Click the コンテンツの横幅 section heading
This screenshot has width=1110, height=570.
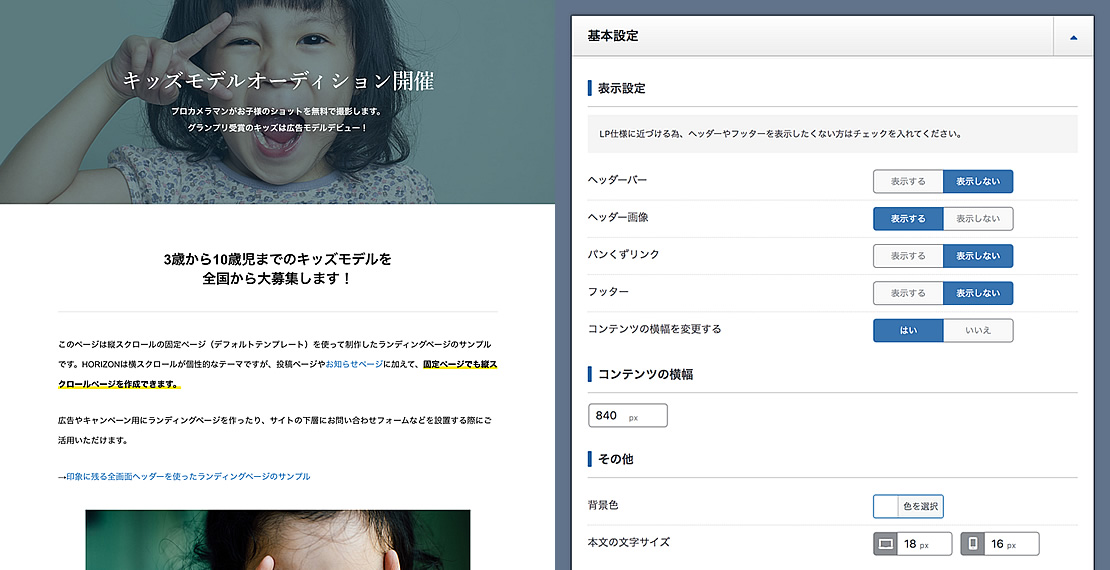click(x=645, y=375)
